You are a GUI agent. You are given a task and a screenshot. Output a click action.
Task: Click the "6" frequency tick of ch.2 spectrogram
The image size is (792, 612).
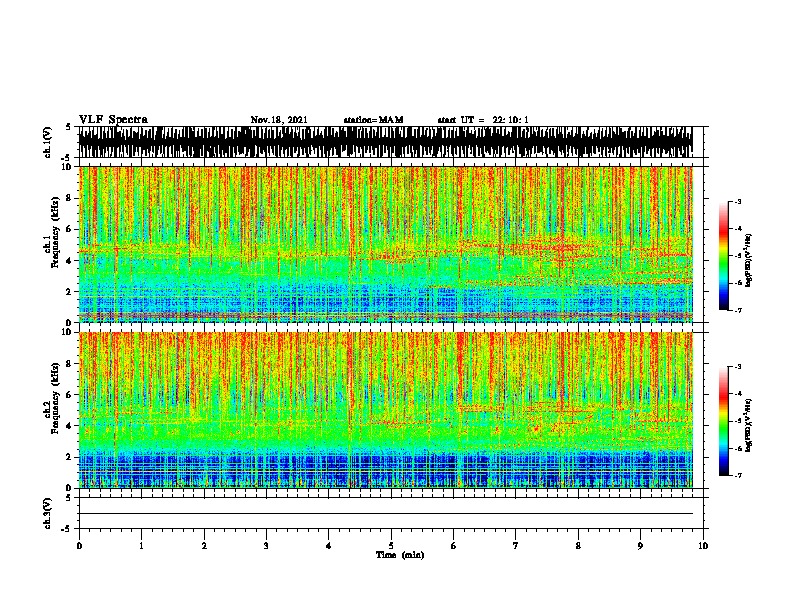pyautogui.click(x=70, y=395)
